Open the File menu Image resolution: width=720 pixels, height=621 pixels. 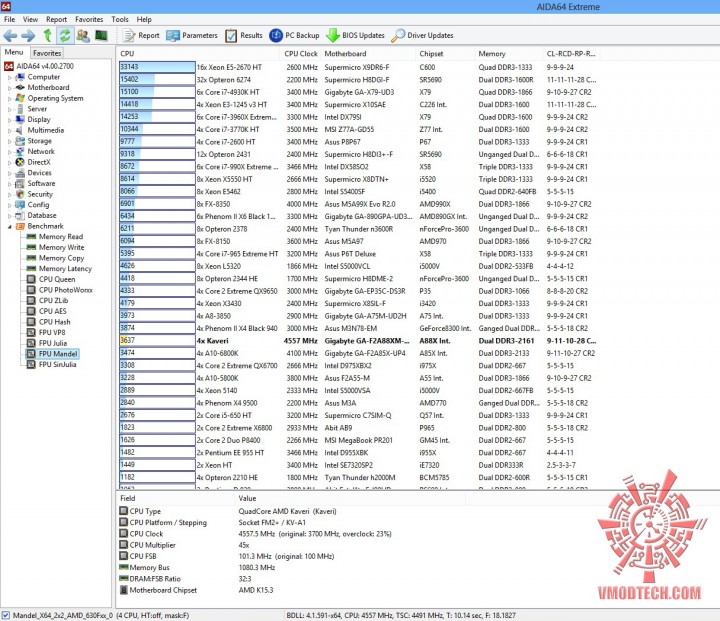[9, 19]
